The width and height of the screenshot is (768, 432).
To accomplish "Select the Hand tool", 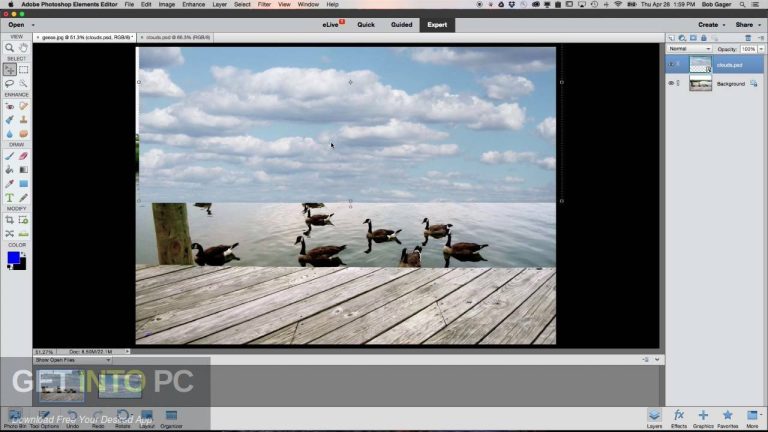I will (x=23, y=48).
